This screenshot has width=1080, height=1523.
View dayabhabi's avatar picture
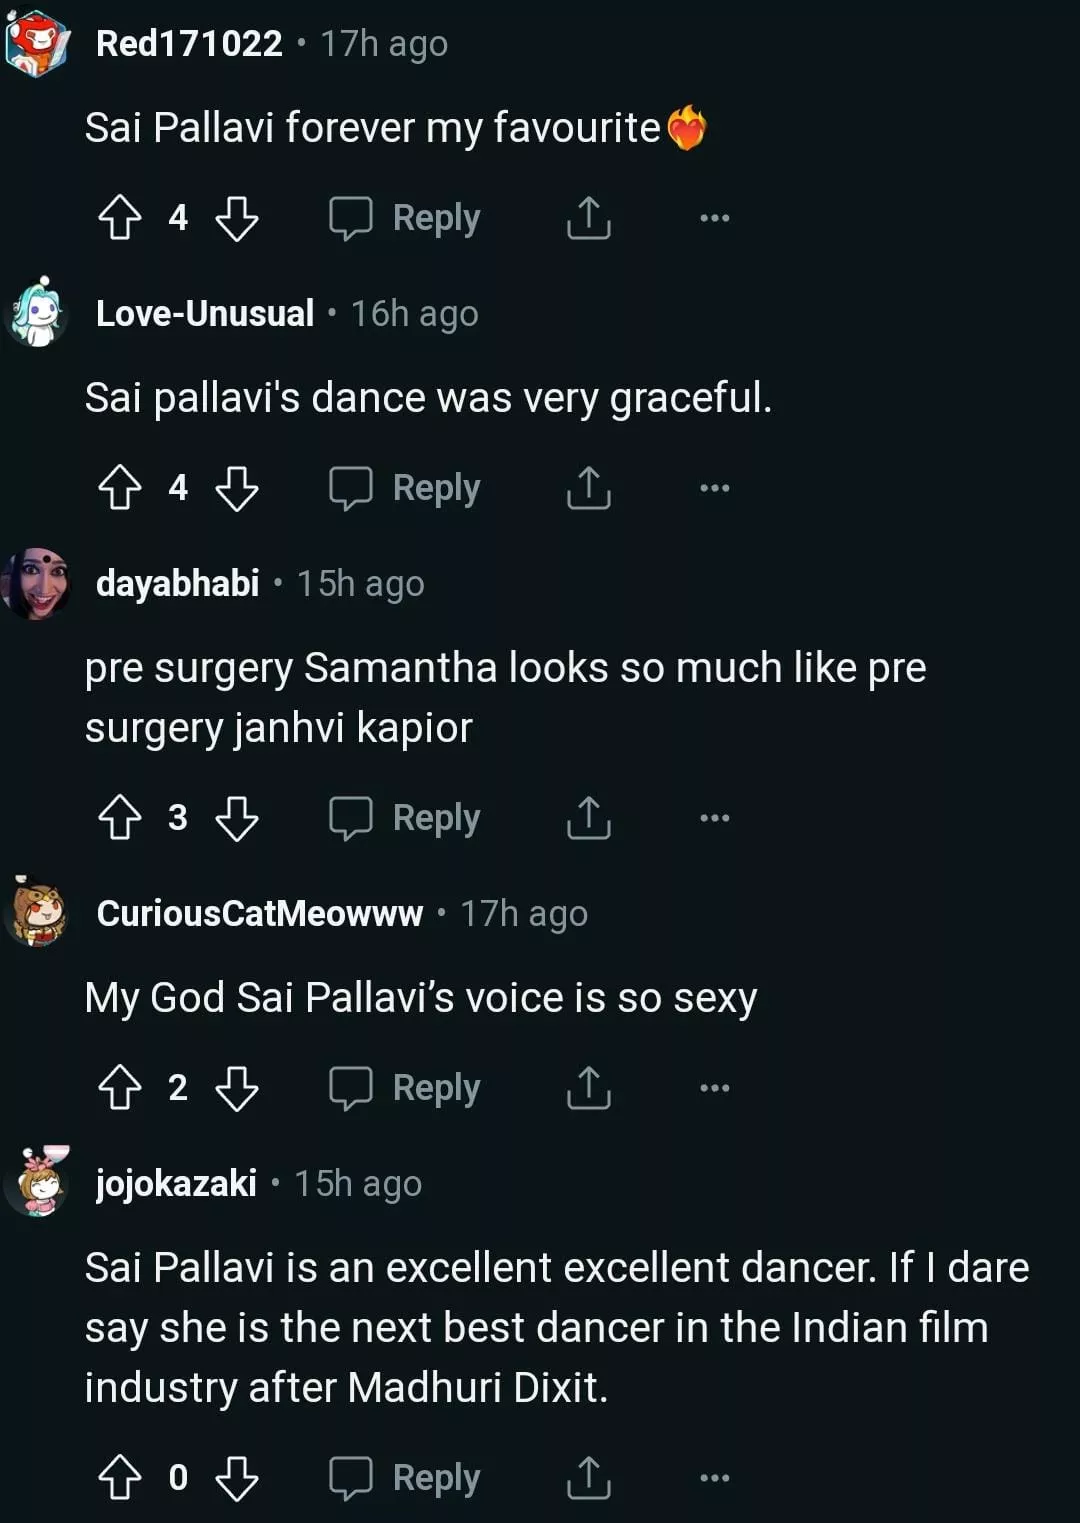(37, 583)
